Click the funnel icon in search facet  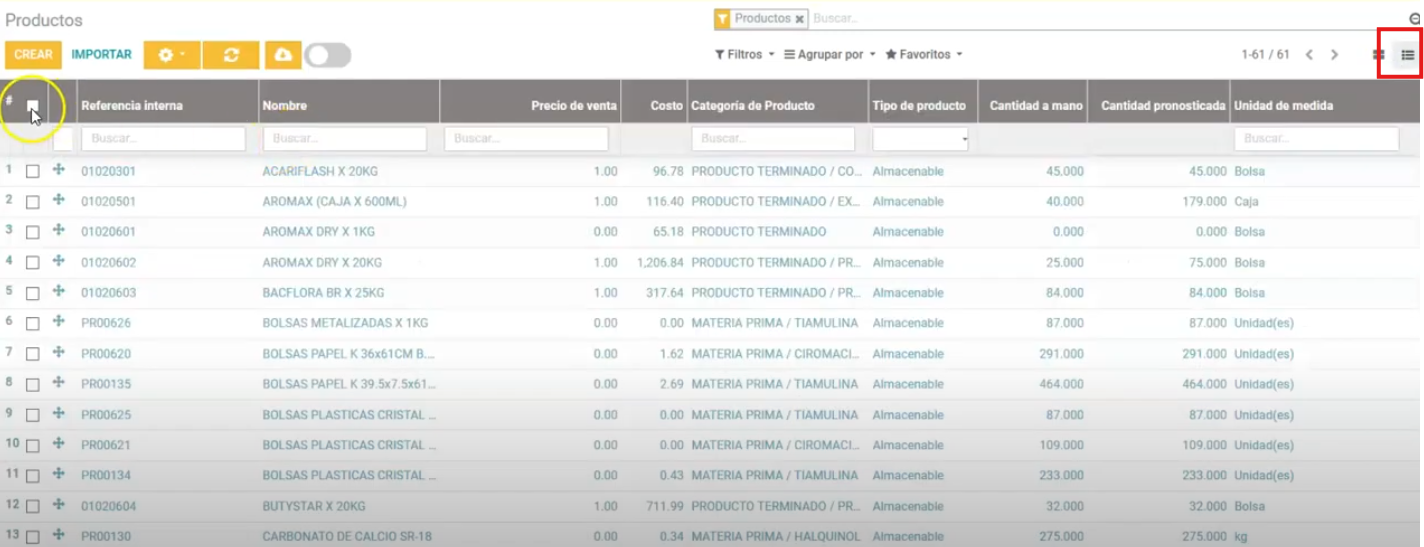pos(722,19)
